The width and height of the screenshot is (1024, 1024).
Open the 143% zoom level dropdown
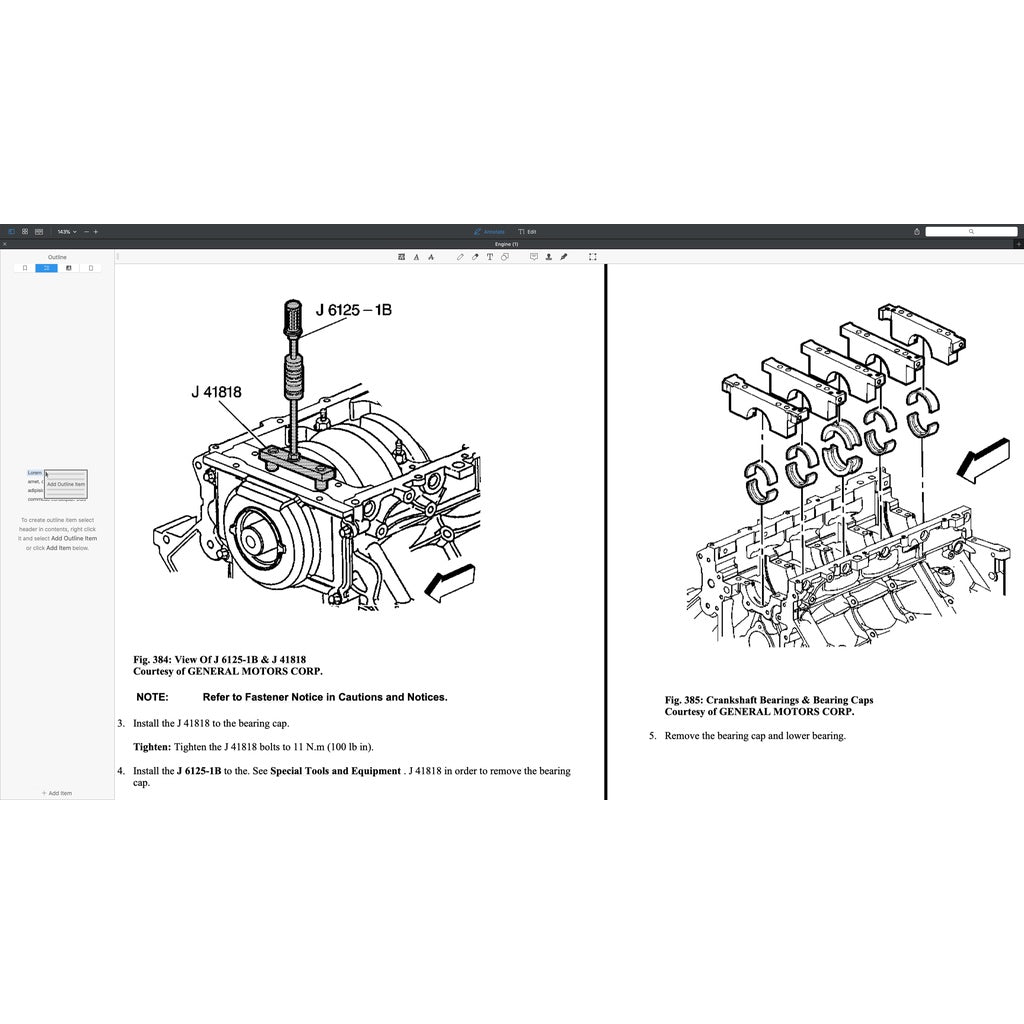(x=68, y=231)
